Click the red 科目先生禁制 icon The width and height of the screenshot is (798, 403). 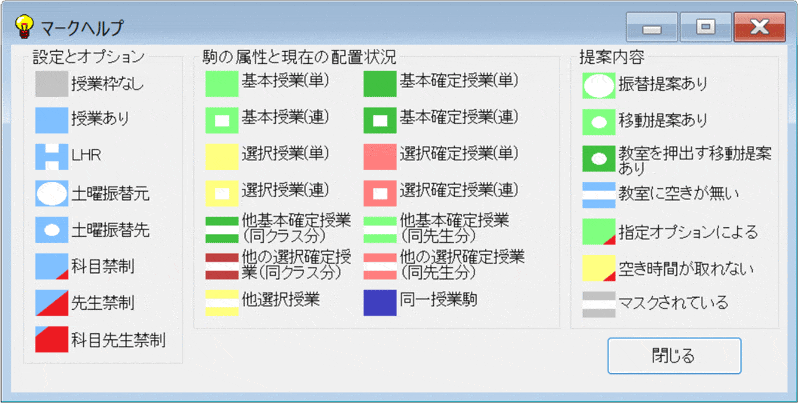[51, 339]
